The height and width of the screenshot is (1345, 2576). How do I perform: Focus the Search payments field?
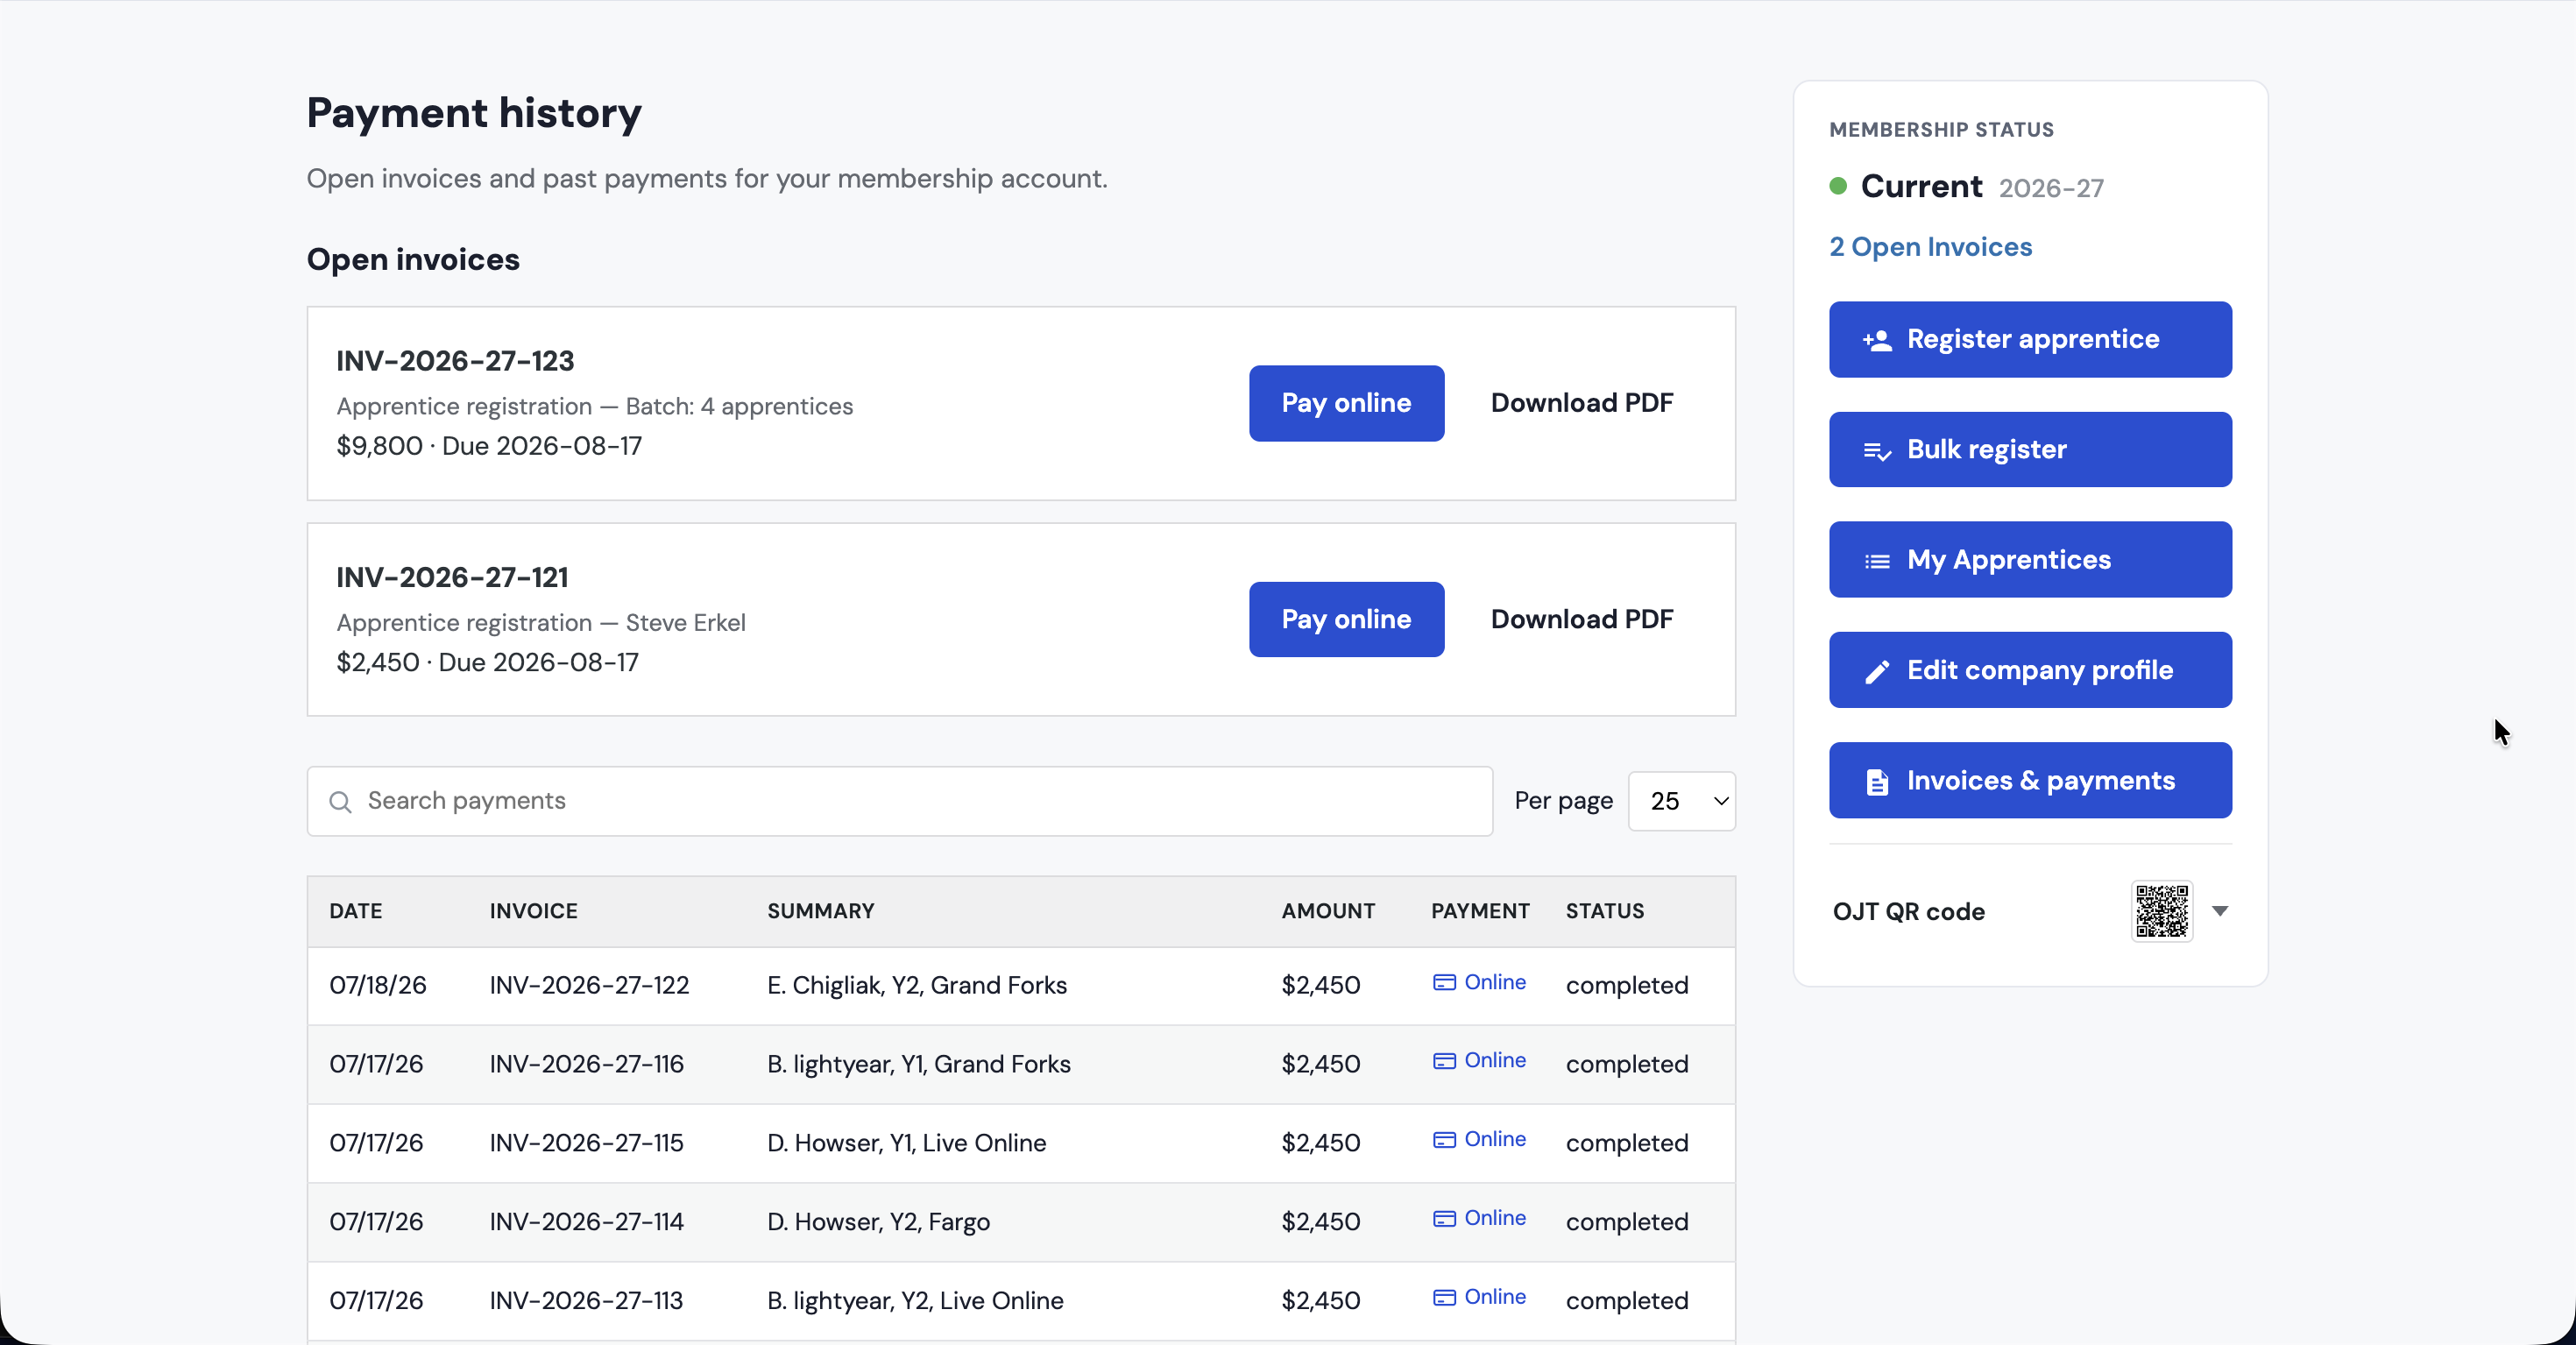[899, 801]
